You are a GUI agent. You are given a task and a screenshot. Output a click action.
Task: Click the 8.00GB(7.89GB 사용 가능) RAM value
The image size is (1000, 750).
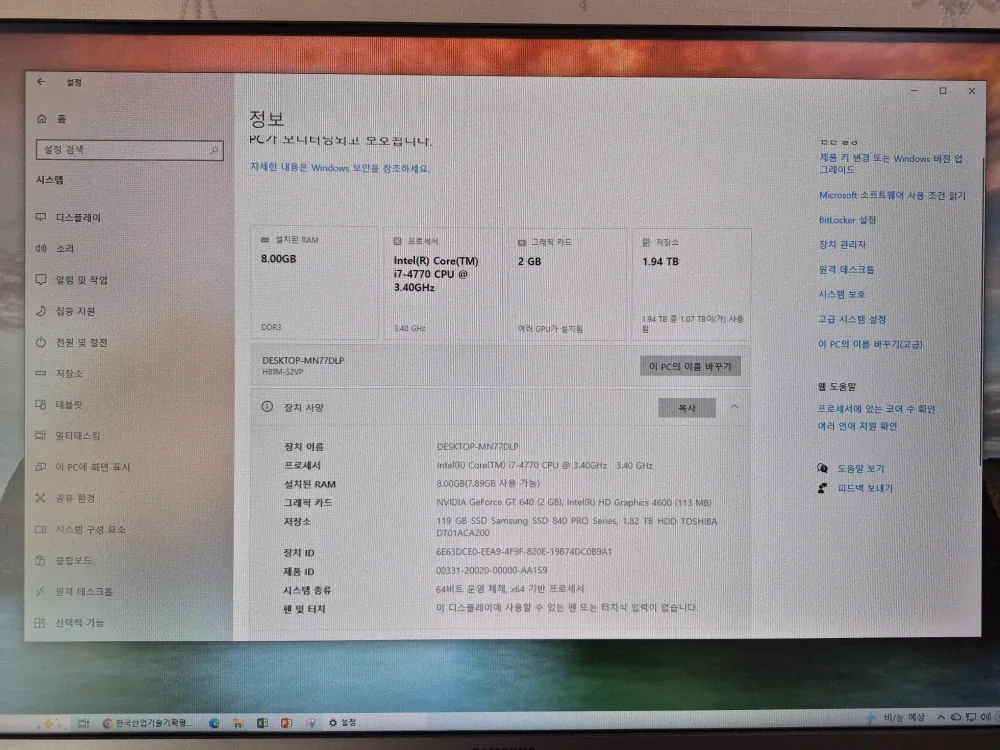coord(488,483)
